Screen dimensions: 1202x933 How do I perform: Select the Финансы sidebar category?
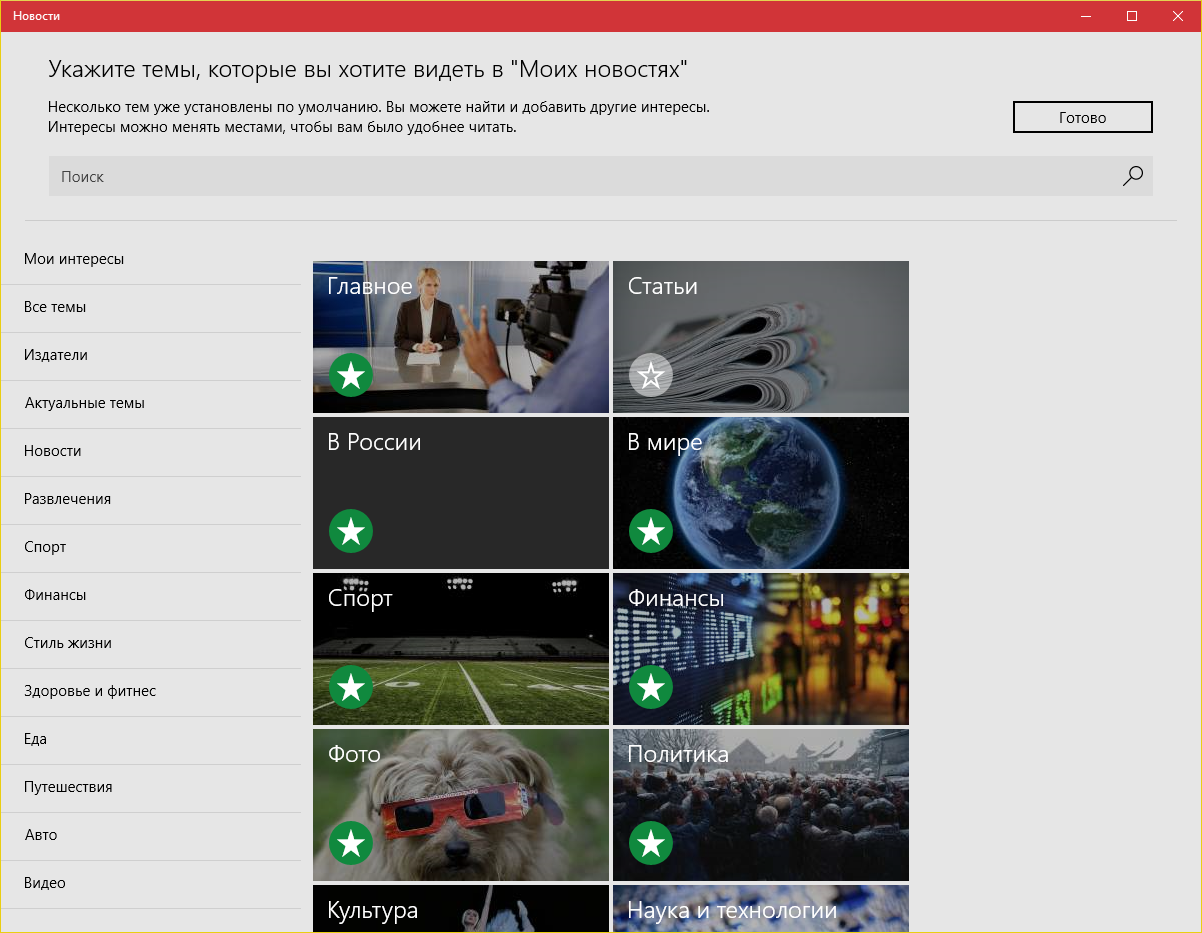(x=151, y=595)
